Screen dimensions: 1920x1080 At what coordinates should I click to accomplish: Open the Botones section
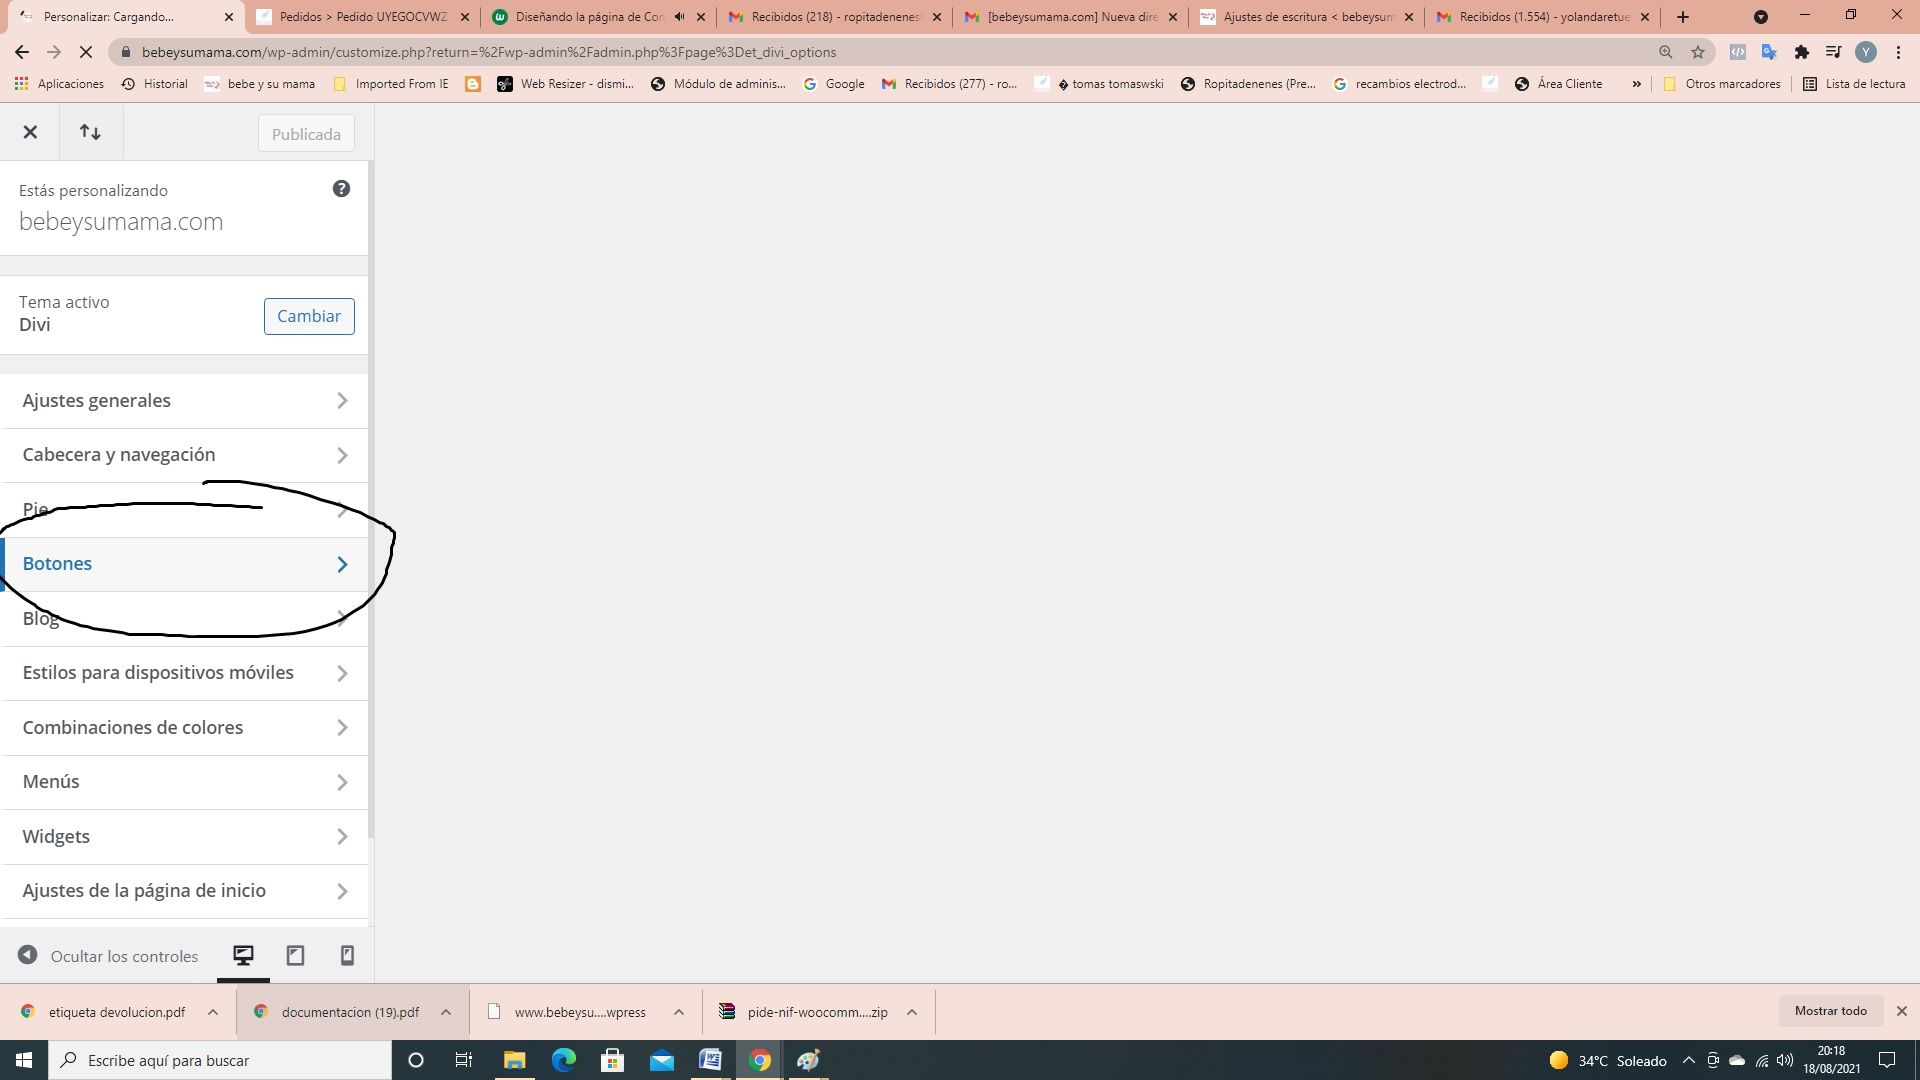185,564
